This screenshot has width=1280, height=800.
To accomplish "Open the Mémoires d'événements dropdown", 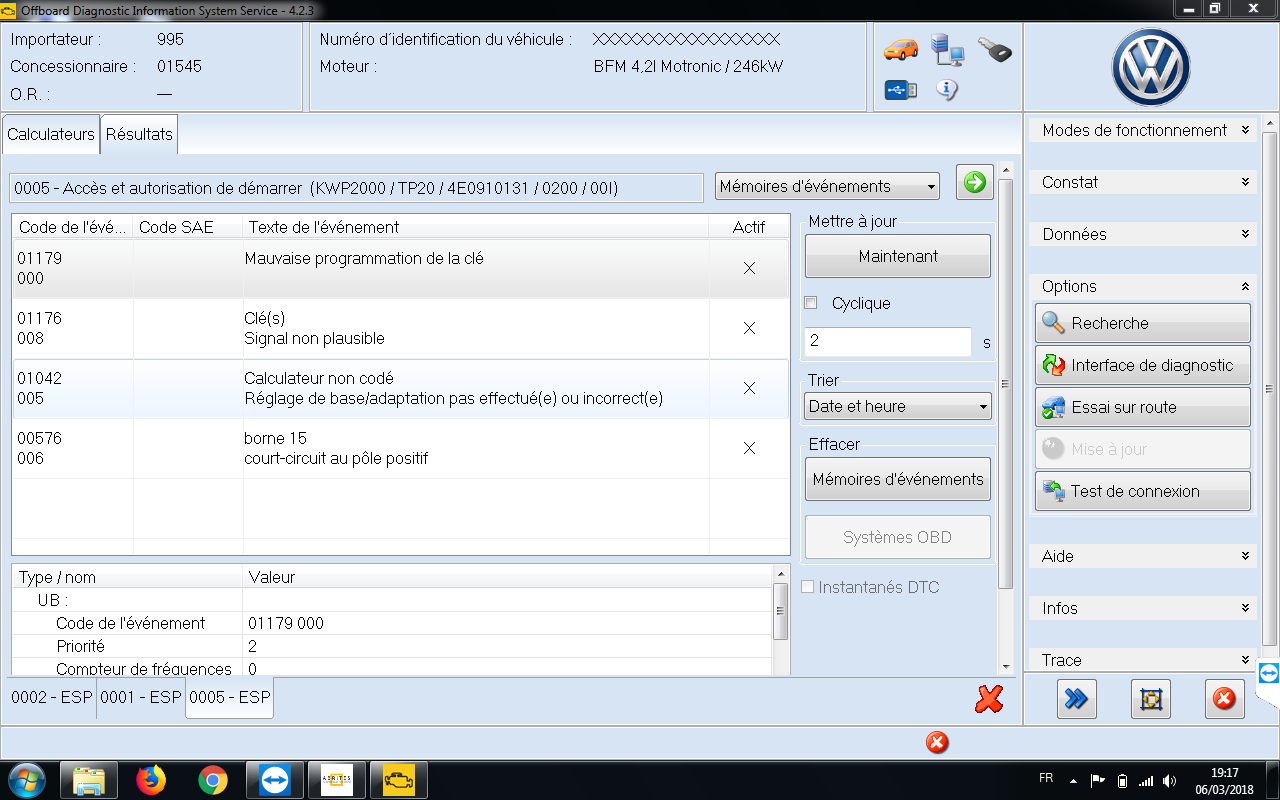I will click(827, 186).
